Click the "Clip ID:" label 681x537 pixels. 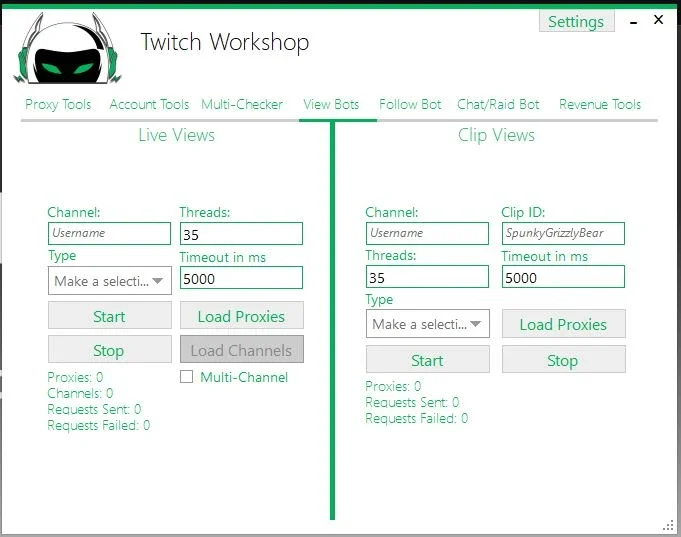tap(523, 212)
